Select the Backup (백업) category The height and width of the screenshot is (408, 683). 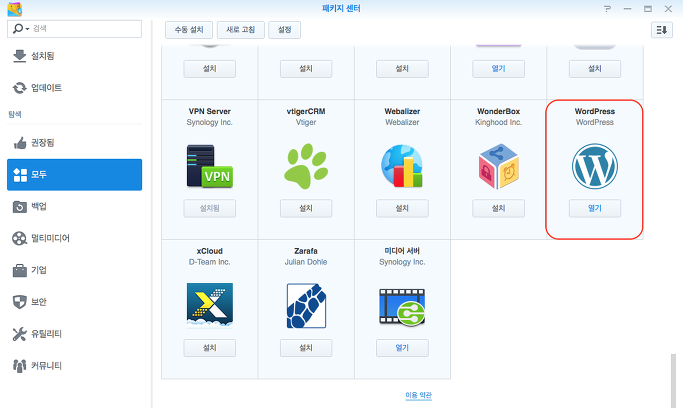[74, 206]
